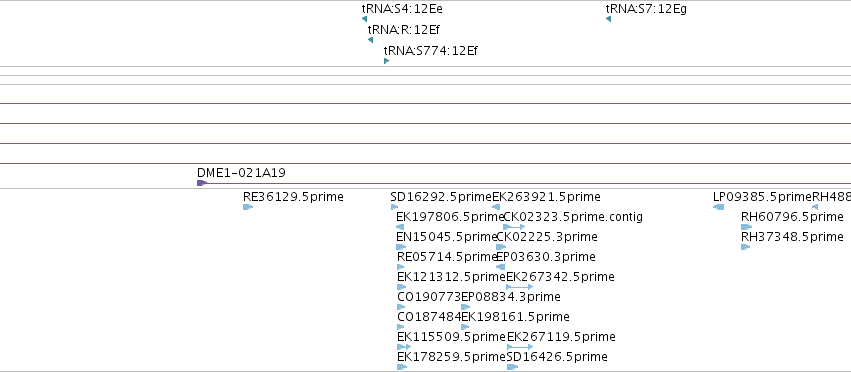Select the LP09385.5prime EST arrow glyph
Image resolution: width=851 pixels, height=372 pixels.
pos(719,207)
